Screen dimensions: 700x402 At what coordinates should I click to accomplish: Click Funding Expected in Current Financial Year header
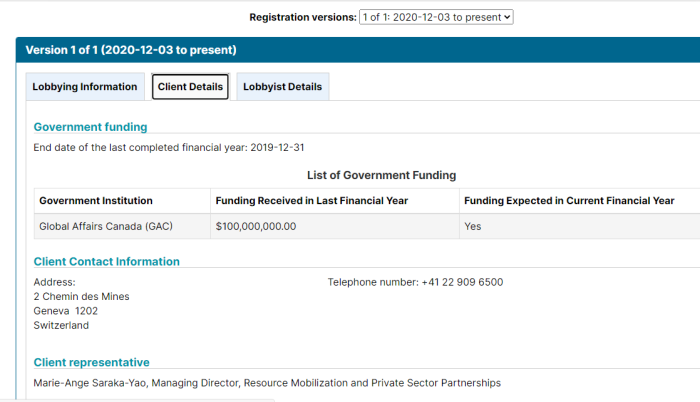(x=580, y=201)
